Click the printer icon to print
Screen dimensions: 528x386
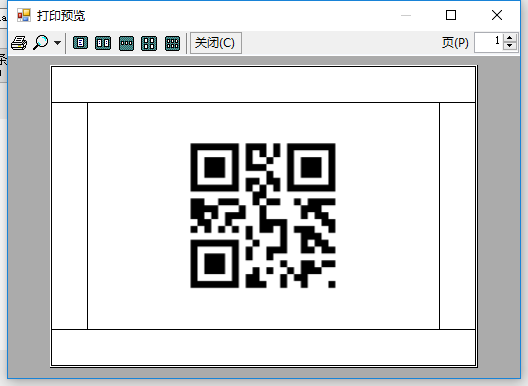[19, 43]
